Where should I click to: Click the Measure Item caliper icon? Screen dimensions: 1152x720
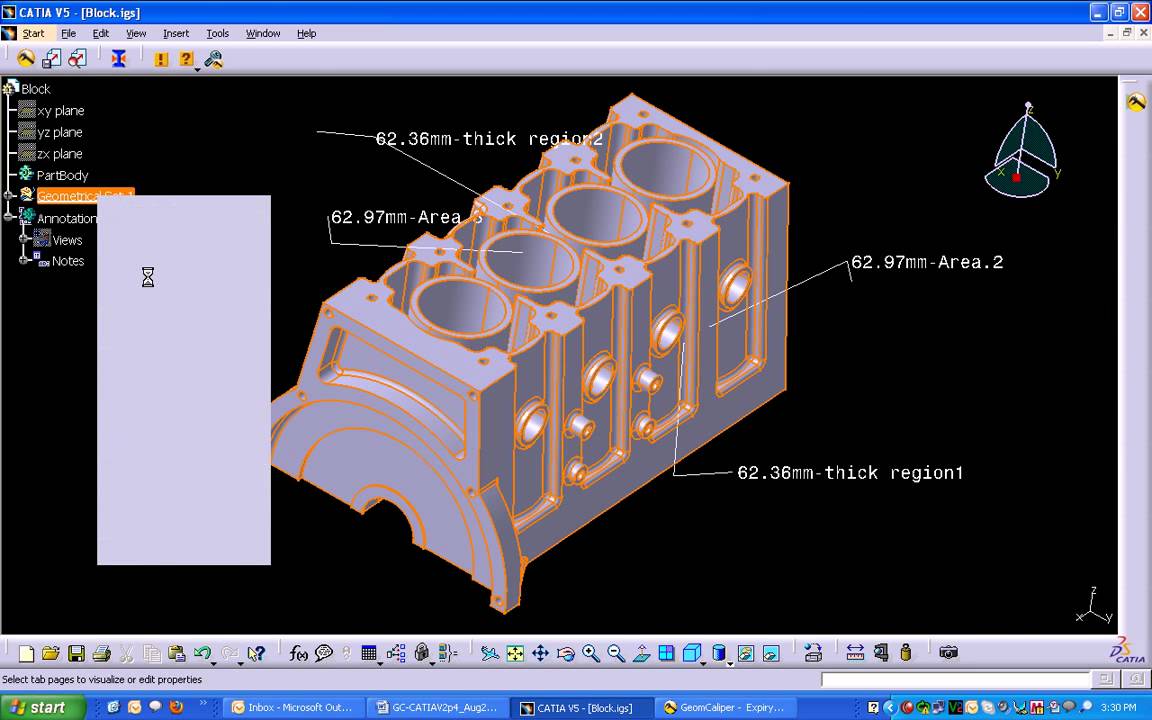click(881, 652)
